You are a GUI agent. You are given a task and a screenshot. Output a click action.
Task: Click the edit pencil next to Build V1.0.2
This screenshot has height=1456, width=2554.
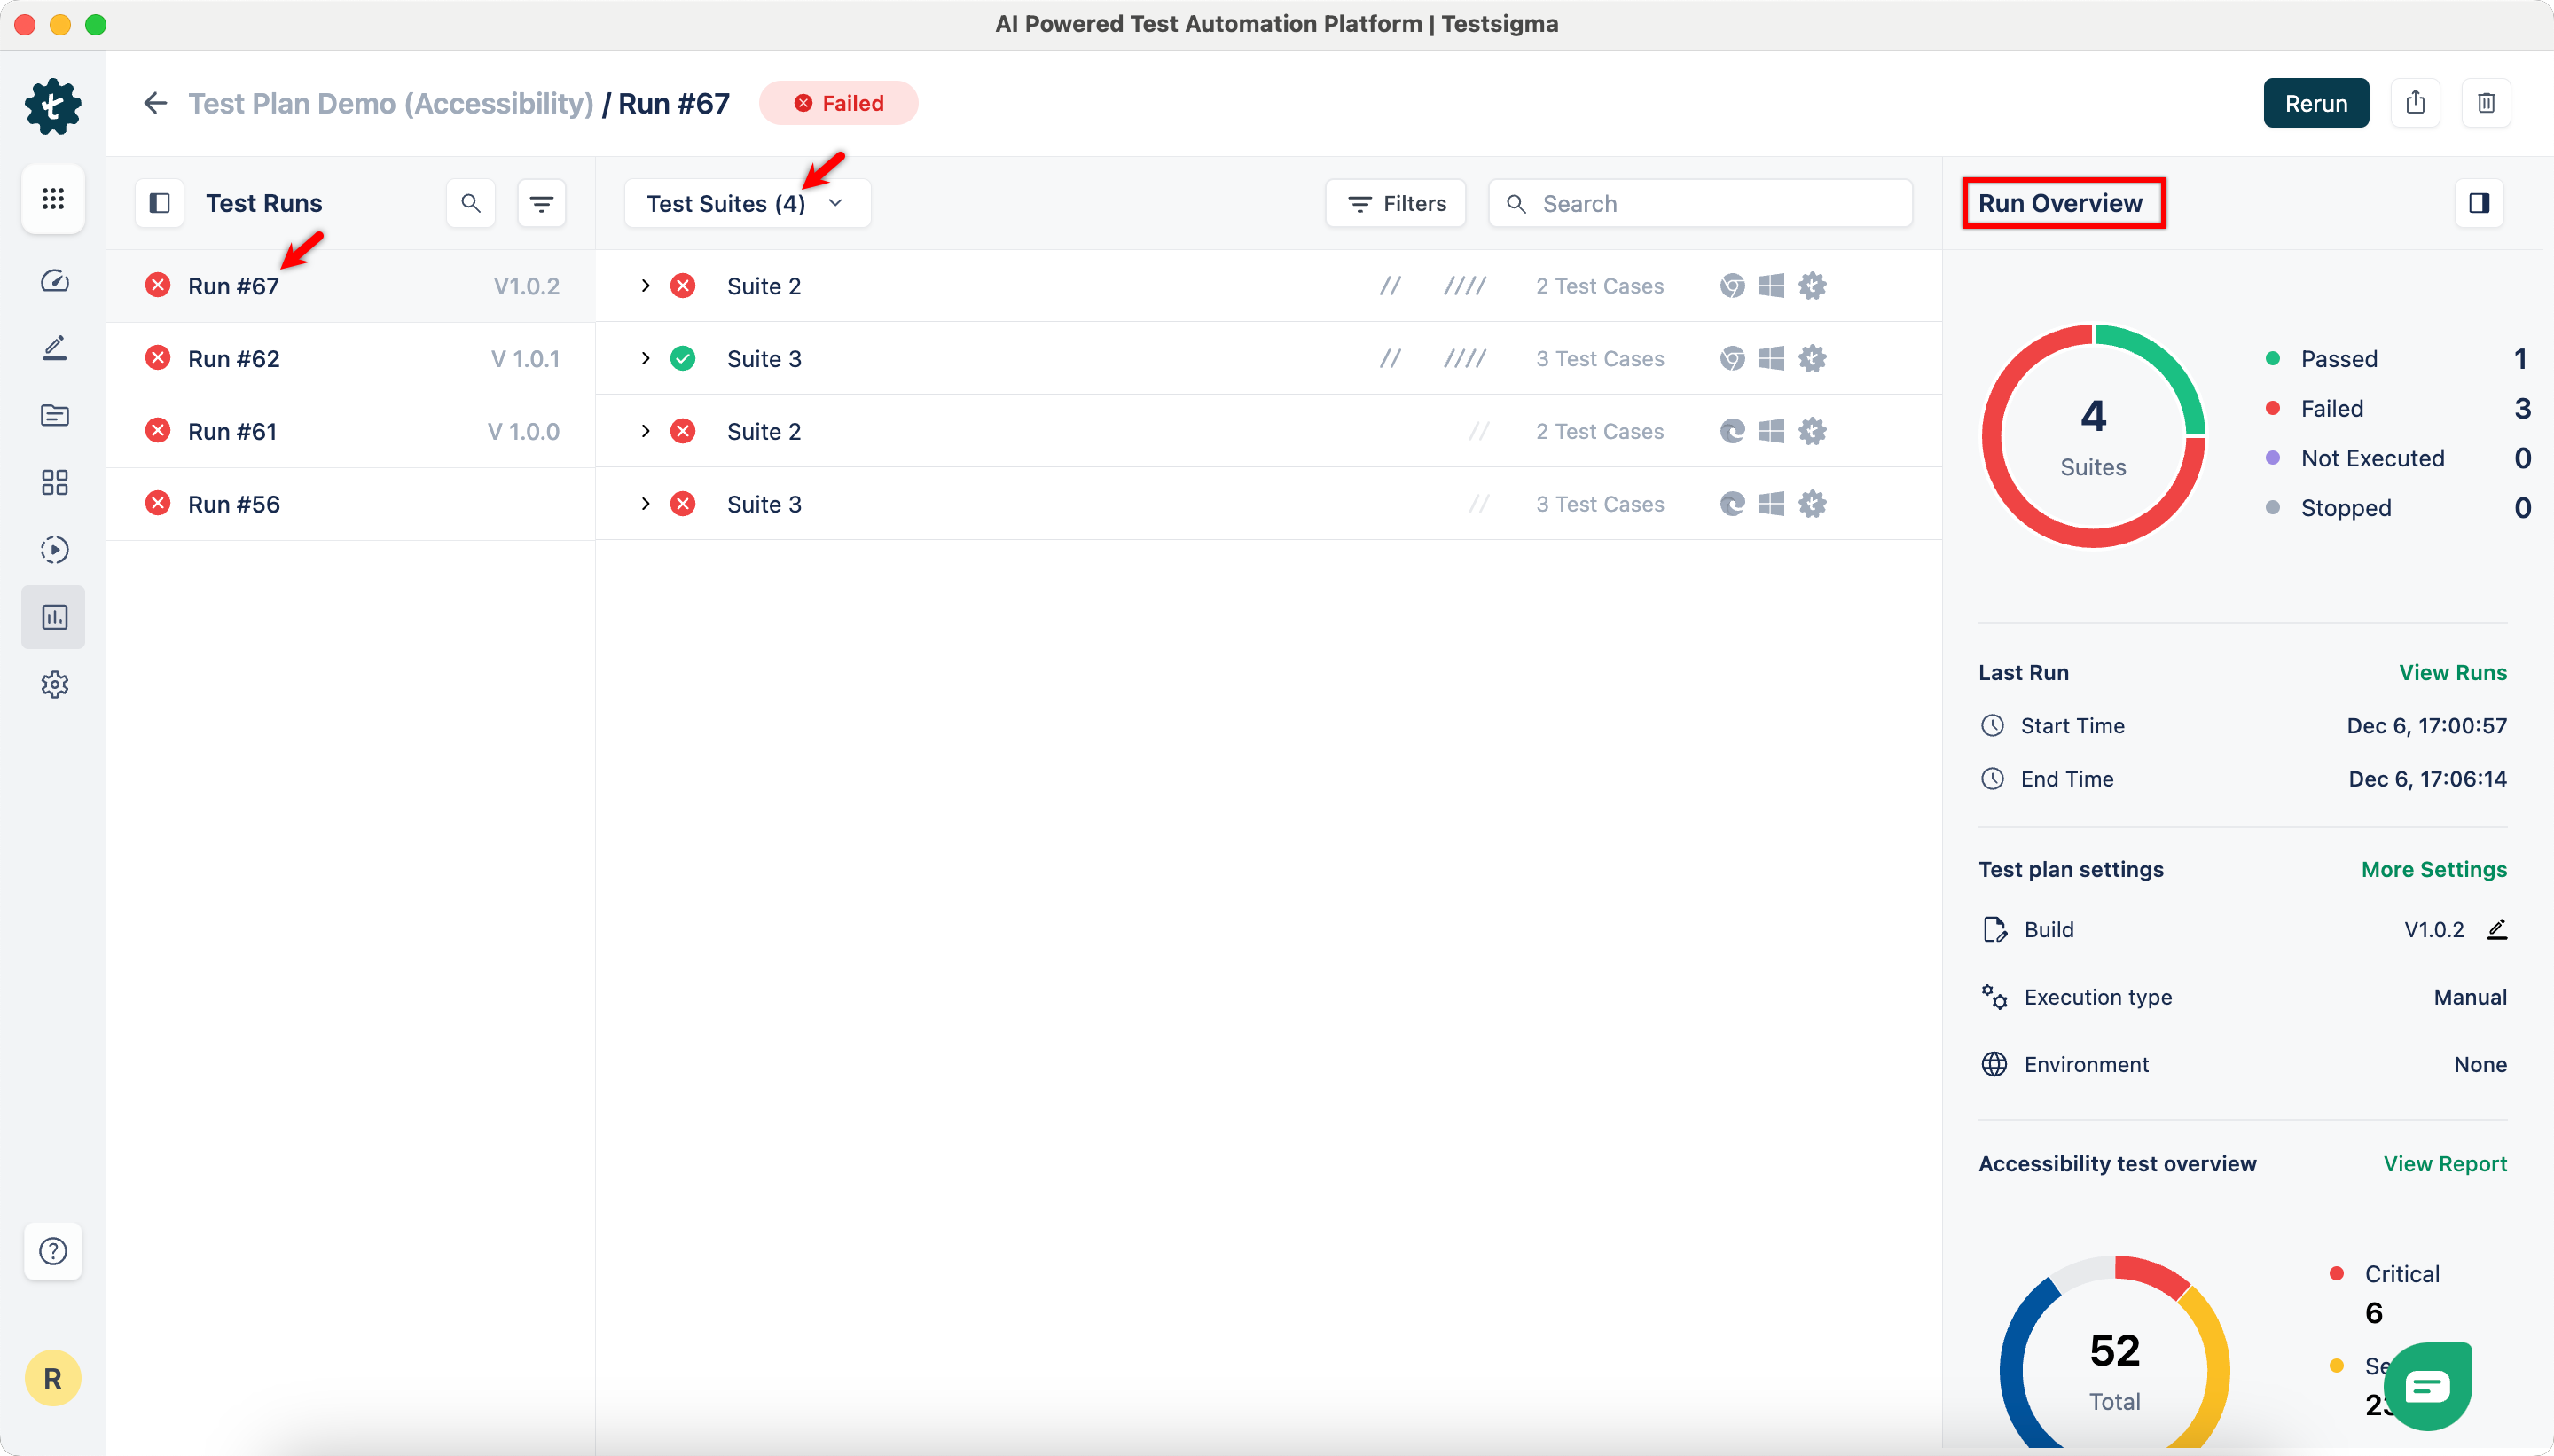2497,930
